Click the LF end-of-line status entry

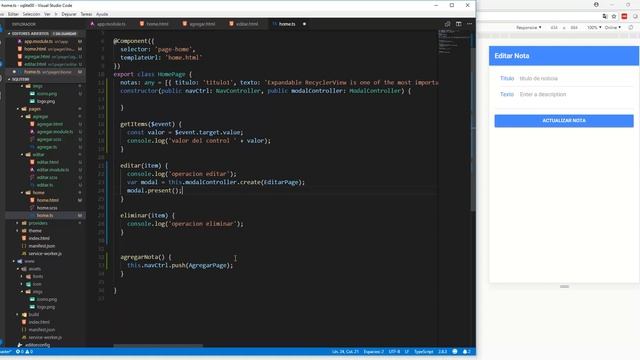(x=407, y=351)
